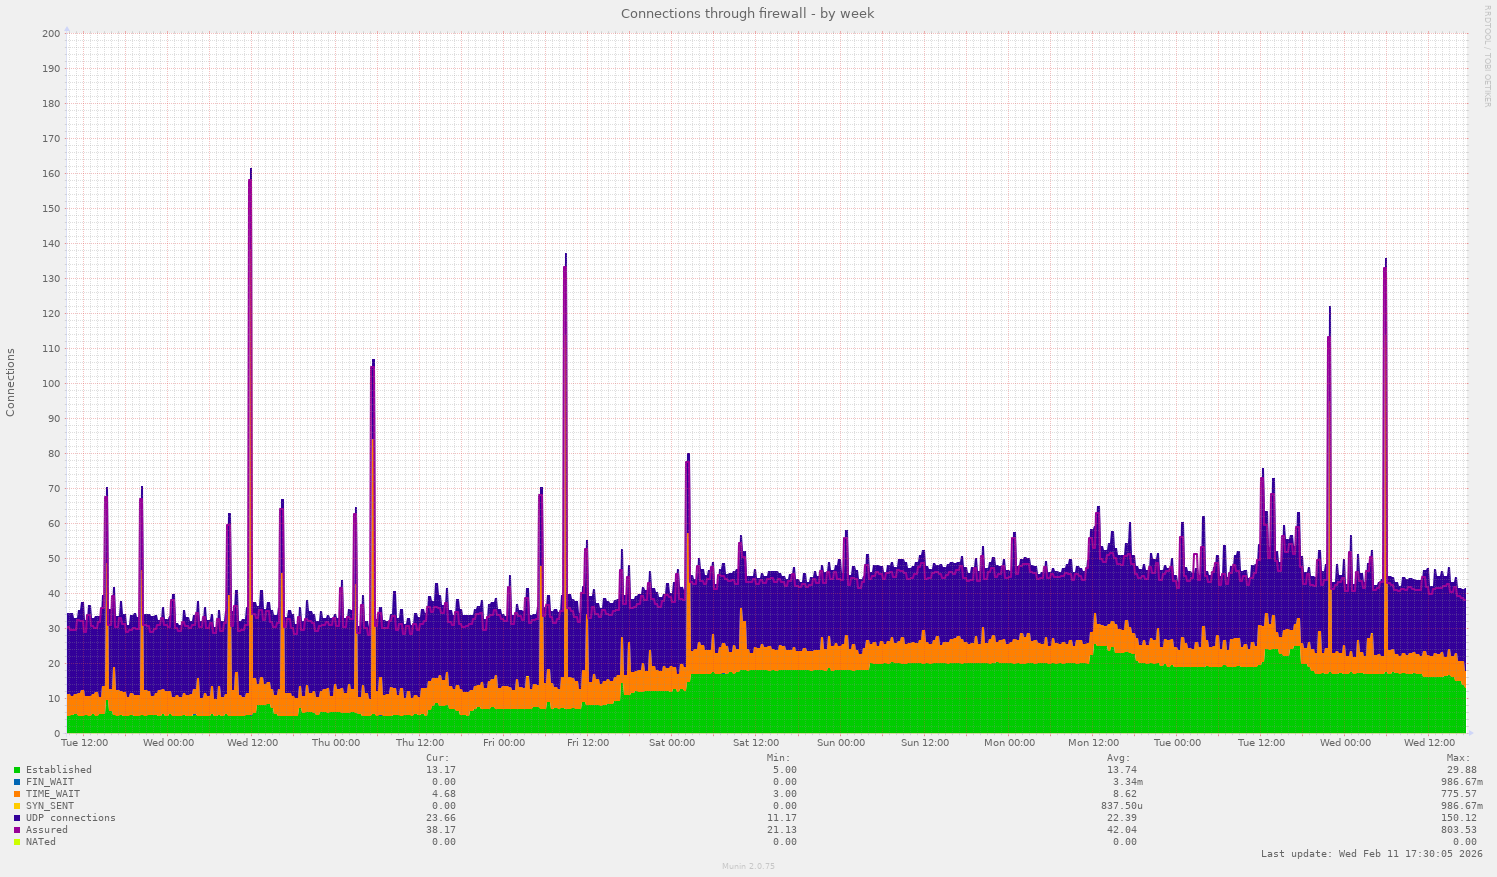Viewport: 1497px width, 877px height.
Task: Click the 'Sat 00:00' time axis label
Action: pos(671,743)
